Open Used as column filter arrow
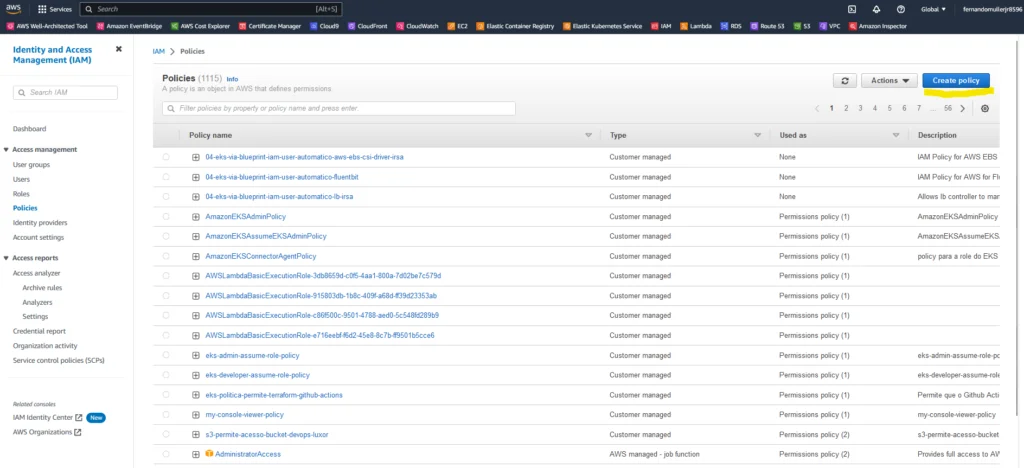The image size is (1024, 468). (x=896, y=135)
